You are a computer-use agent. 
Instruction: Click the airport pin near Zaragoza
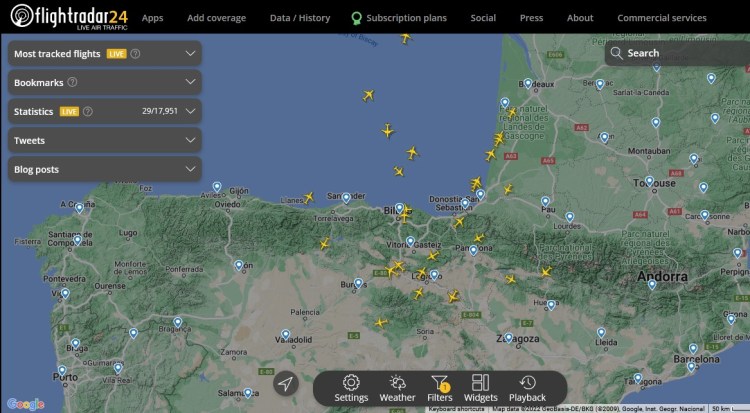pos(509,339)
